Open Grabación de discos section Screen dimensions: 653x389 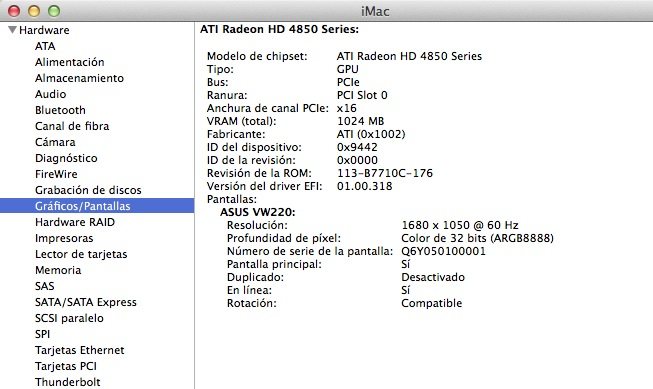pos(88,190)
